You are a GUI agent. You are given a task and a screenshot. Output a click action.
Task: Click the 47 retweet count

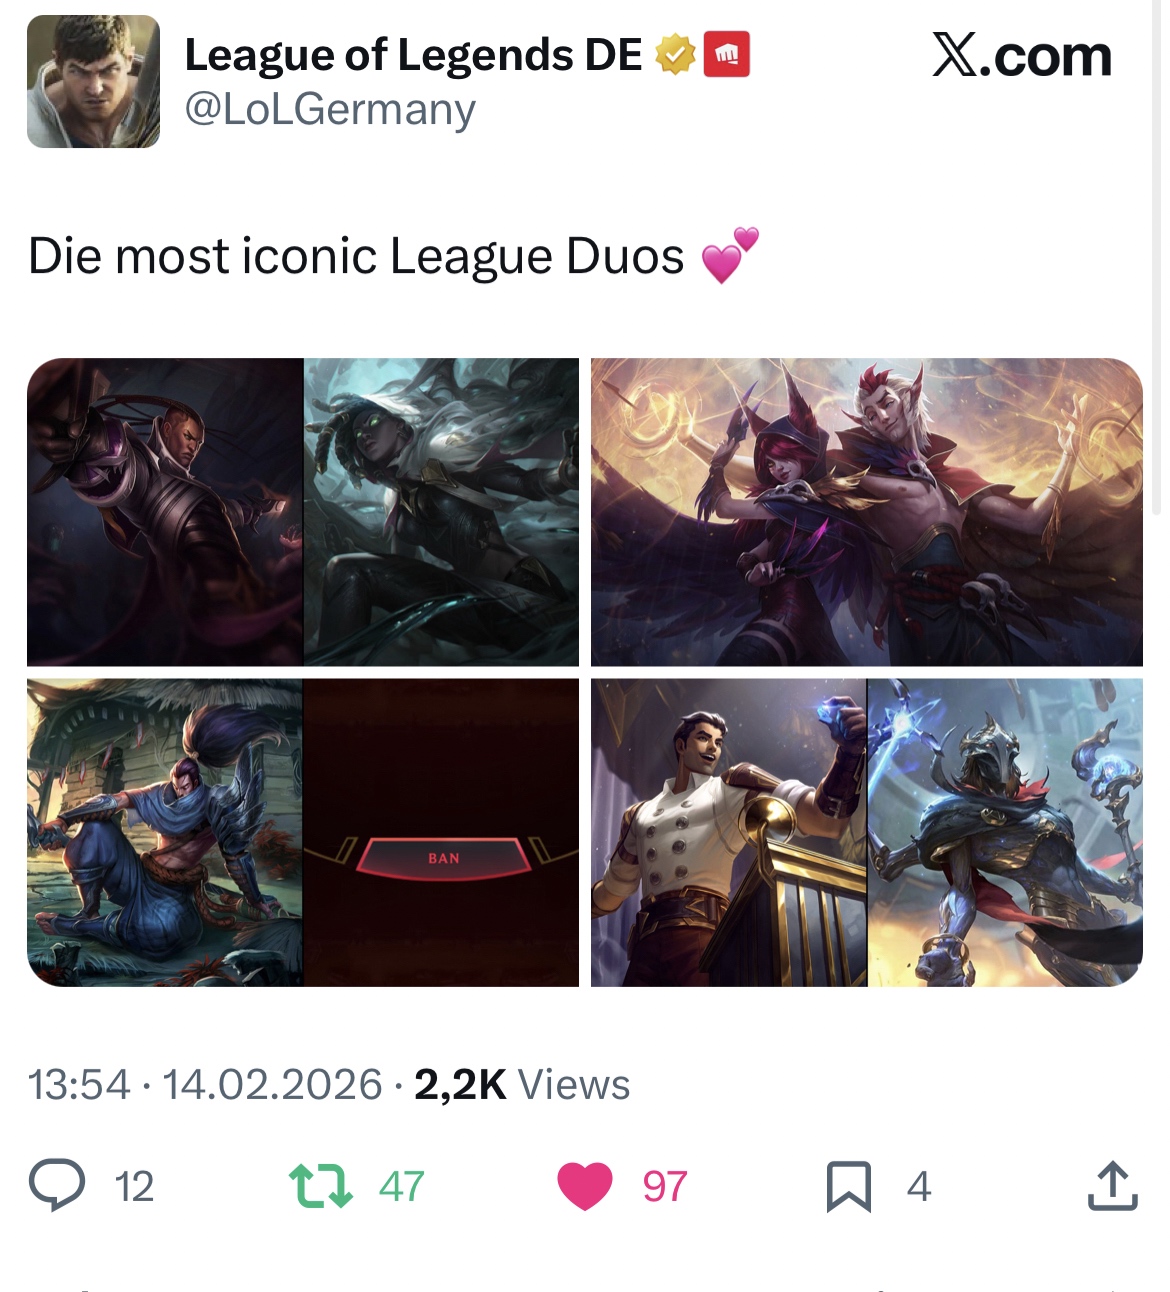click(402, 1187)
